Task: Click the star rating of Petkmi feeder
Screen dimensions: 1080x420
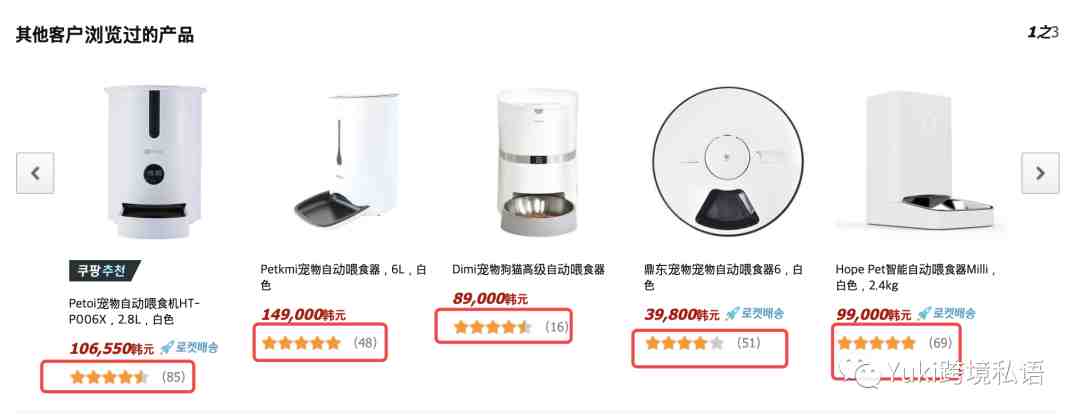Action: coord(301,343)
